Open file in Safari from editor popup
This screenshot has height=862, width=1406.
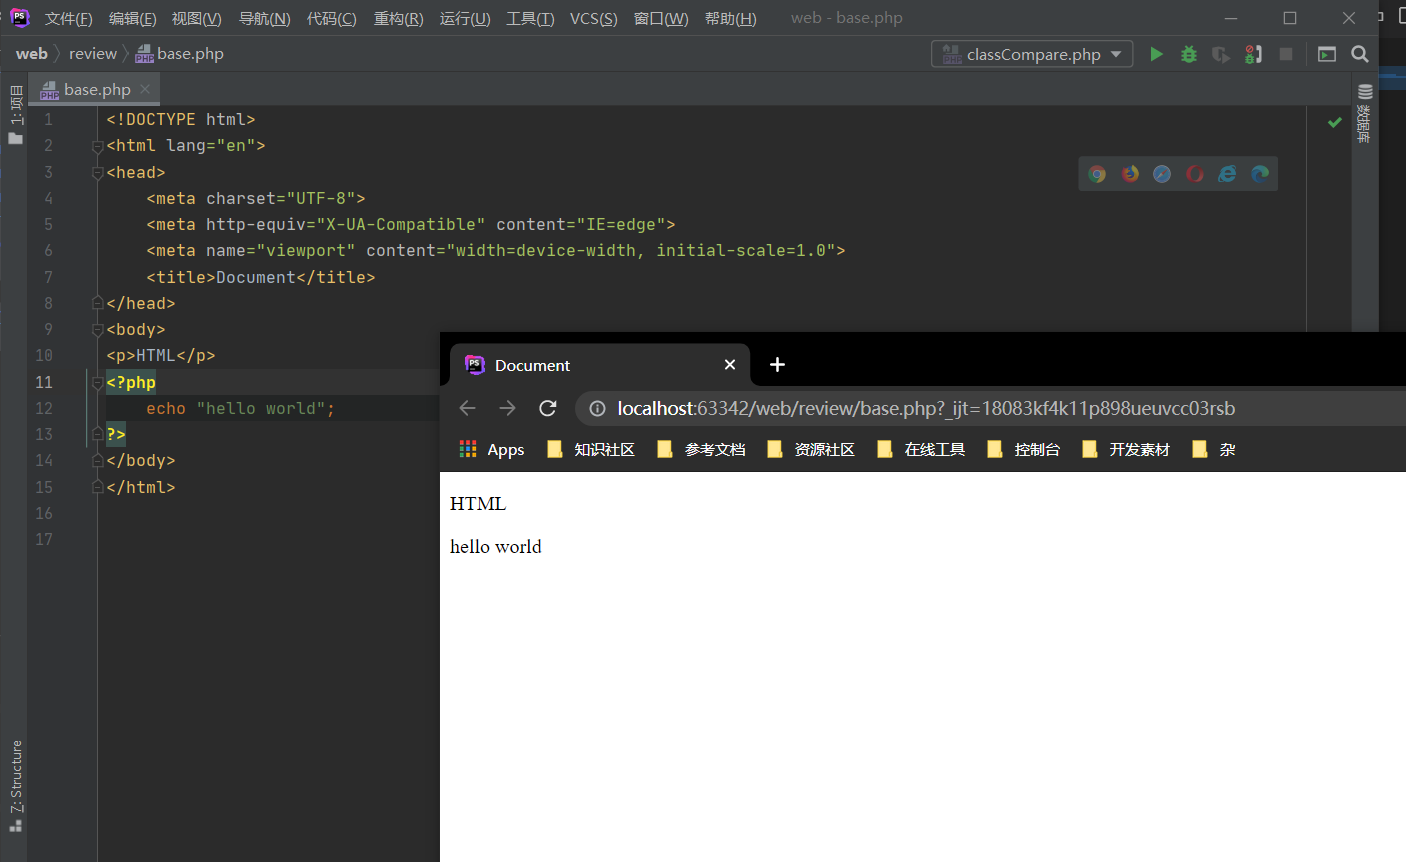[1162, 174]
